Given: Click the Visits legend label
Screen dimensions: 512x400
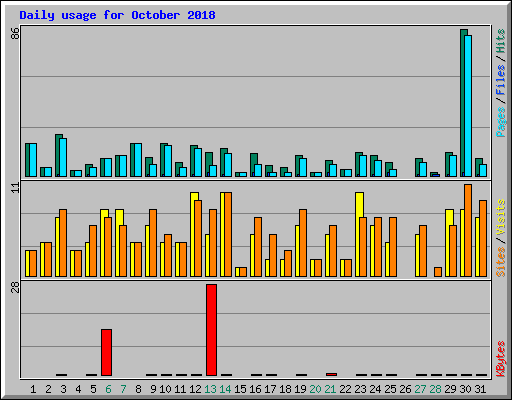Looking at the screenshot, I should pos(500,217).
